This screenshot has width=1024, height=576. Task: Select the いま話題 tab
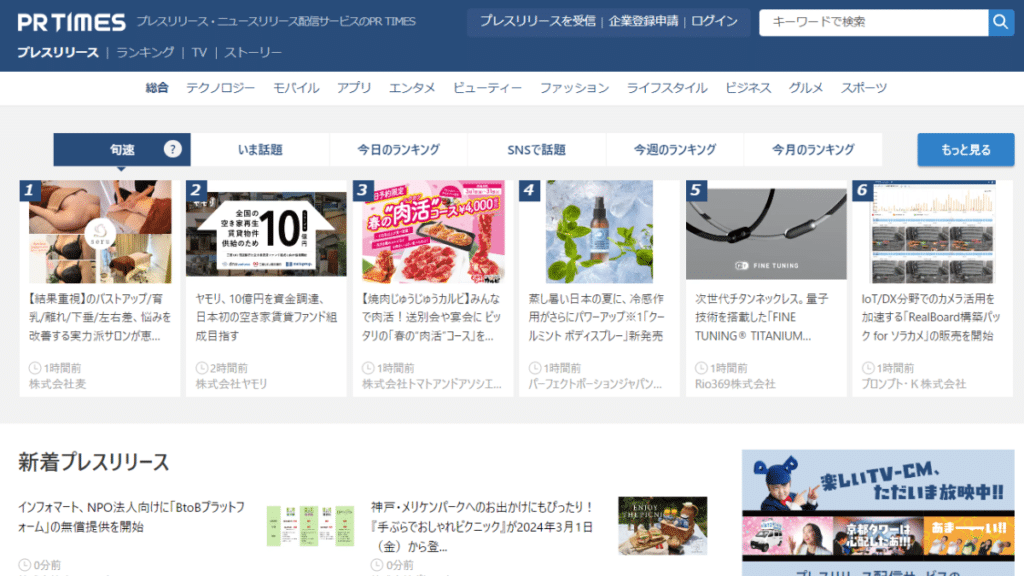(260, 150)
